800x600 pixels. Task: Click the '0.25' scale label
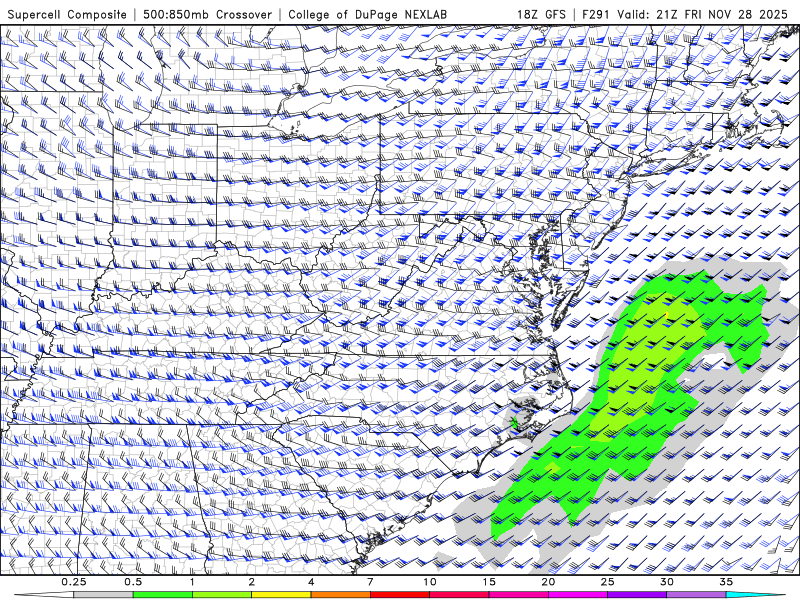tap(74, 582)
